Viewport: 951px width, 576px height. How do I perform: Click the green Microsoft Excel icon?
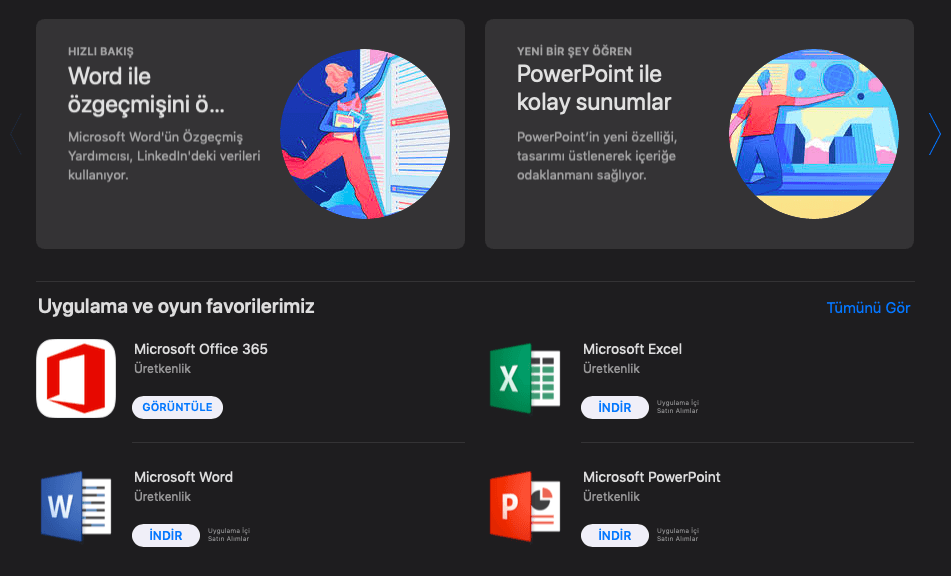click(525, 378)
